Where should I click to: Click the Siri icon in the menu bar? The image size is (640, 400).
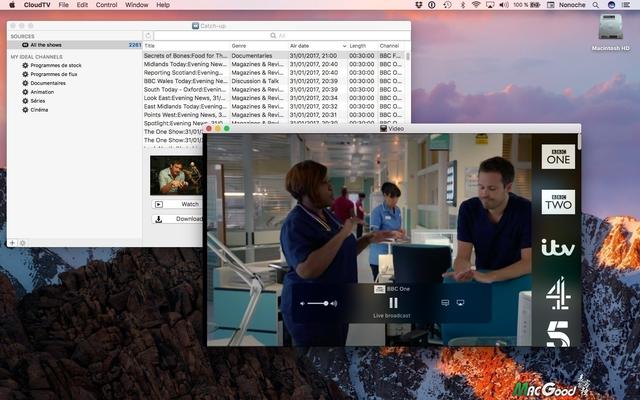611,5
